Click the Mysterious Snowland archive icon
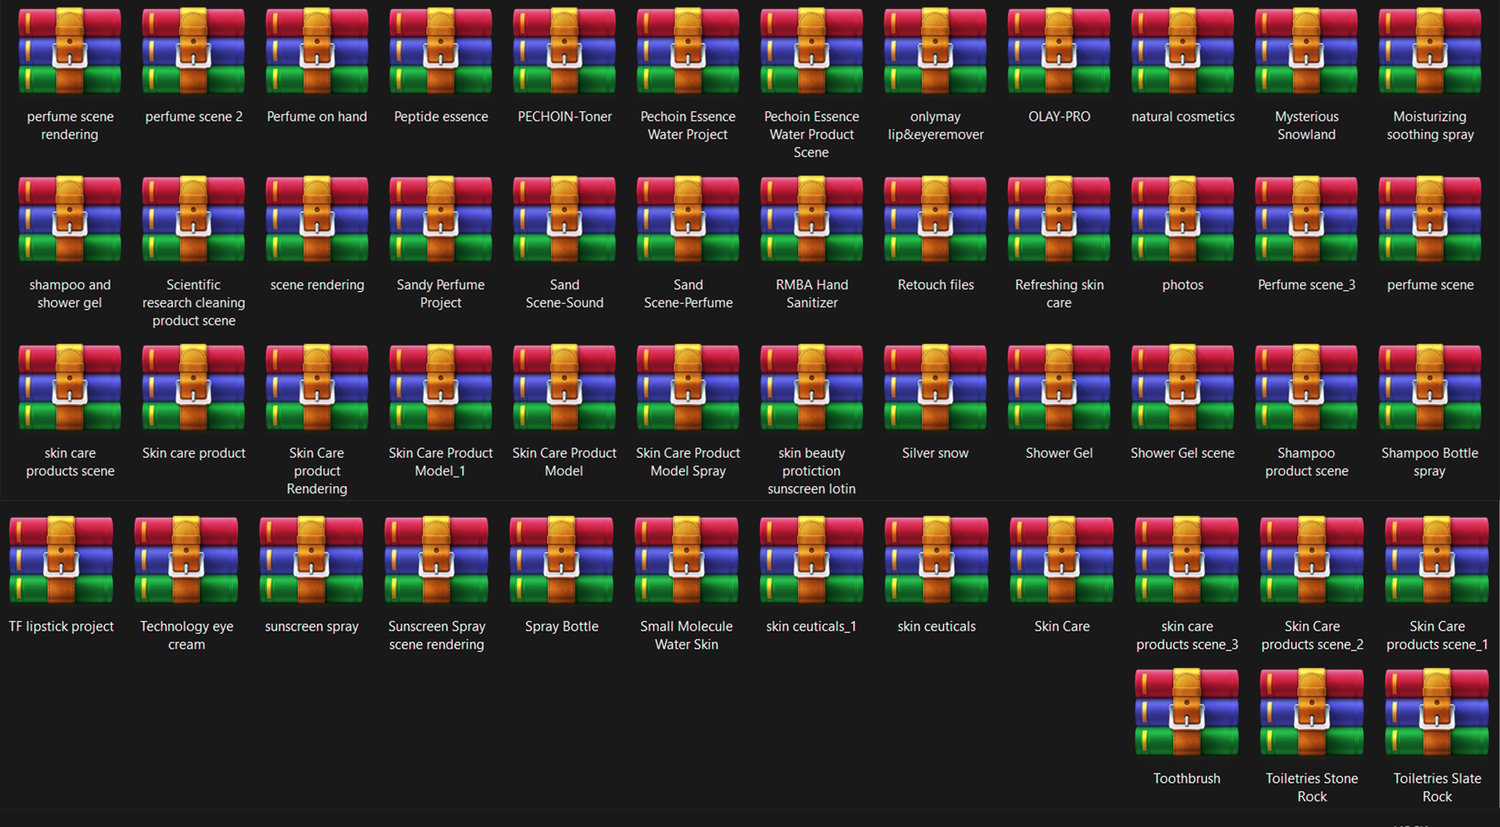The height and width of the screenshot is (827, 1500). tap(1306, 51)
